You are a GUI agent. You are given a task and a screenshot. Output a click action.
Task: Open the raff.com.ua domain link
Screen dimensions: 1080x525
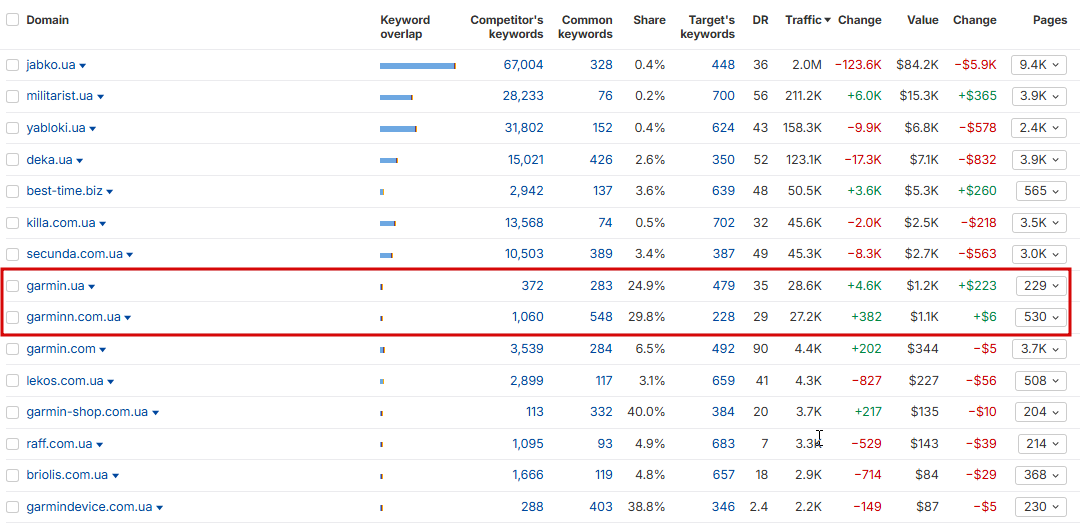click(x=59, y=444)
